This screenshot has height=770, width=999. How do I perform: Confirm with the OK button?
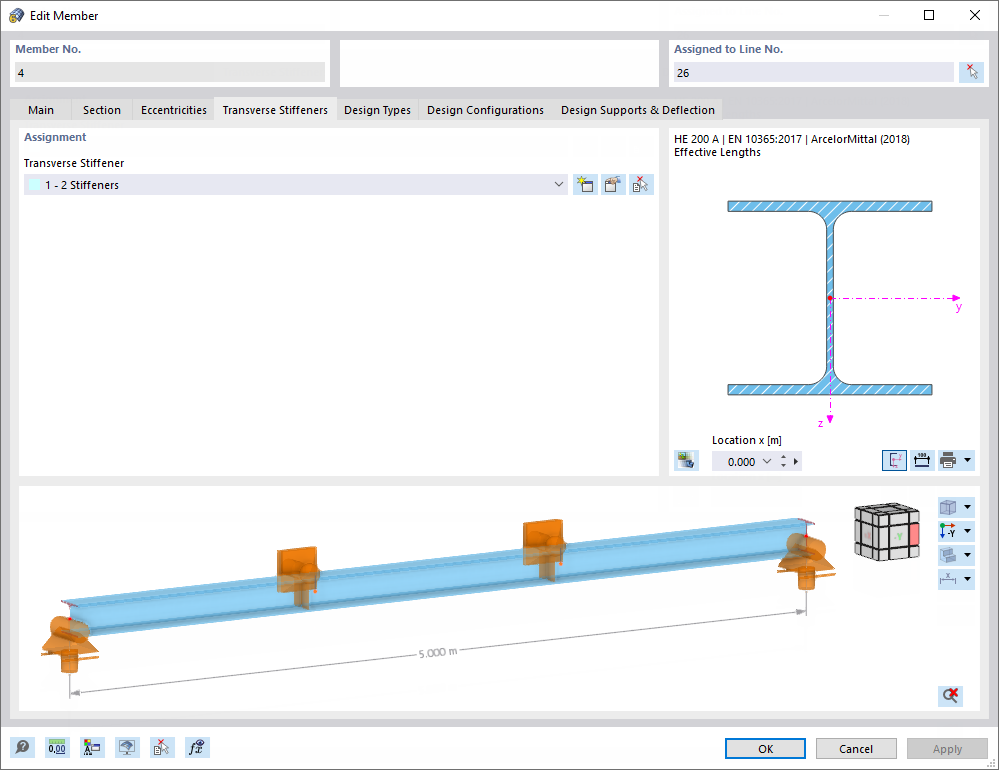[x=765, y=749]
